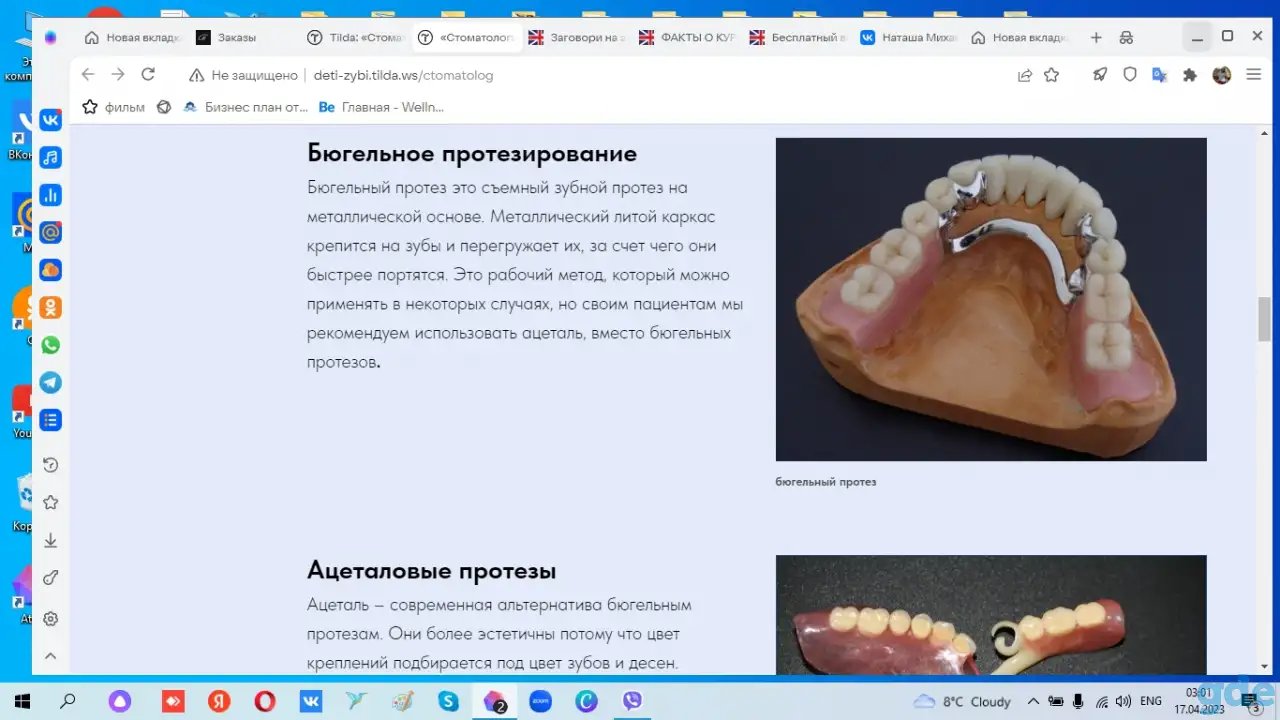Image resolution: width=1280 pixels, height=720 pixels.
Task: Open the user profile avatar
Action: coord(1222,75)
